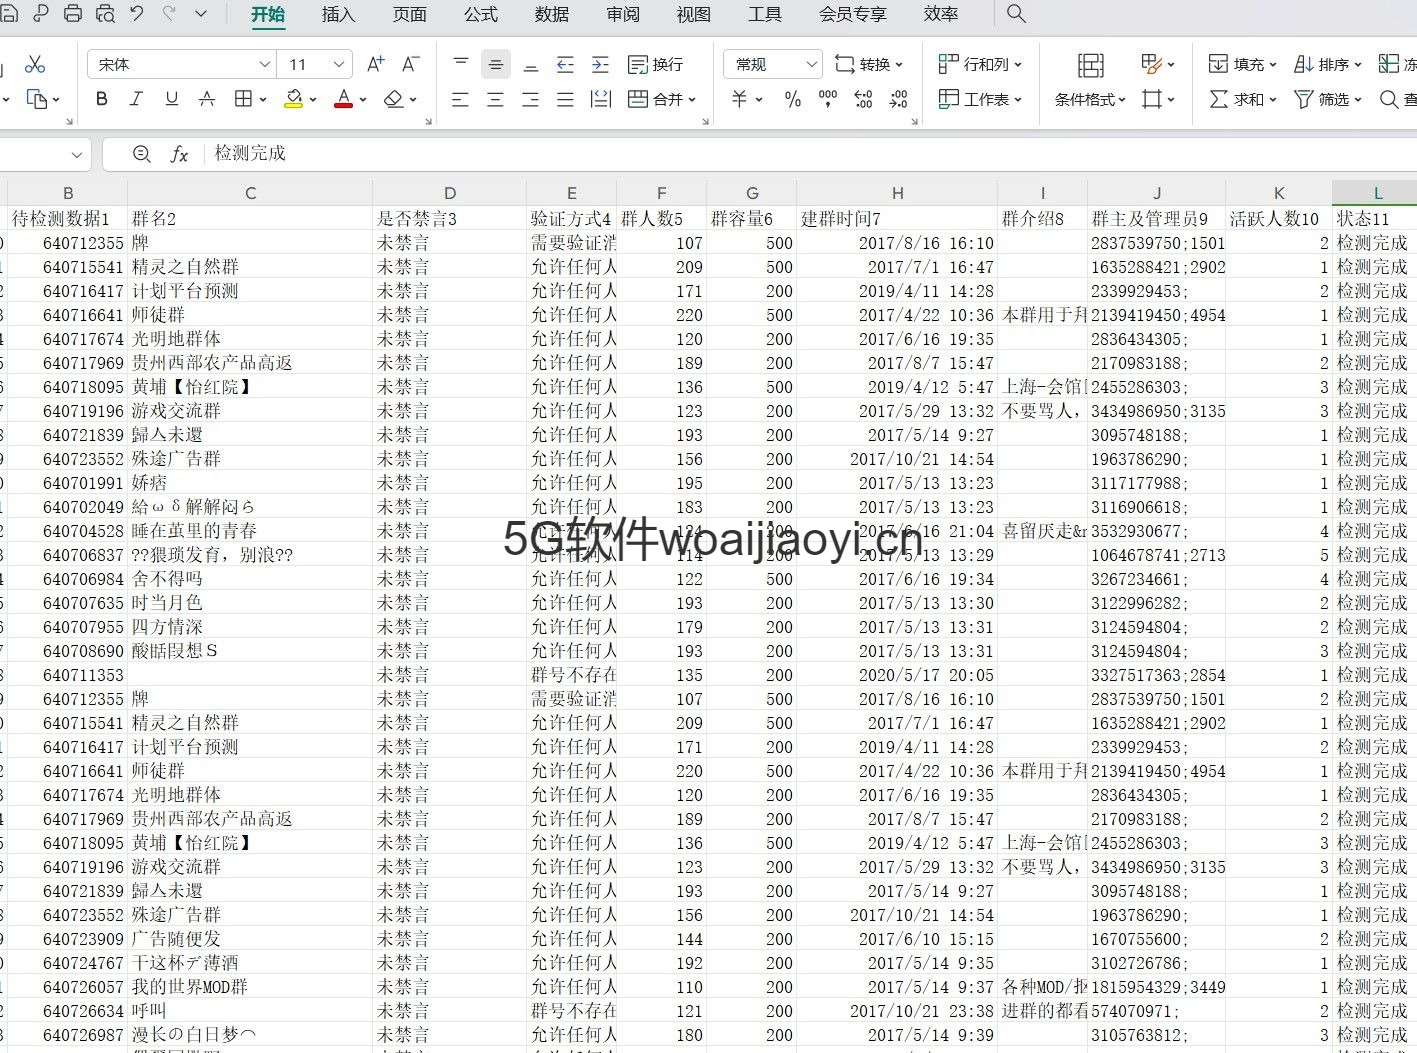This screenshot has height=1053, width=1417.
Task: Open number format dropdown 常规
Action: coord(811,64)
